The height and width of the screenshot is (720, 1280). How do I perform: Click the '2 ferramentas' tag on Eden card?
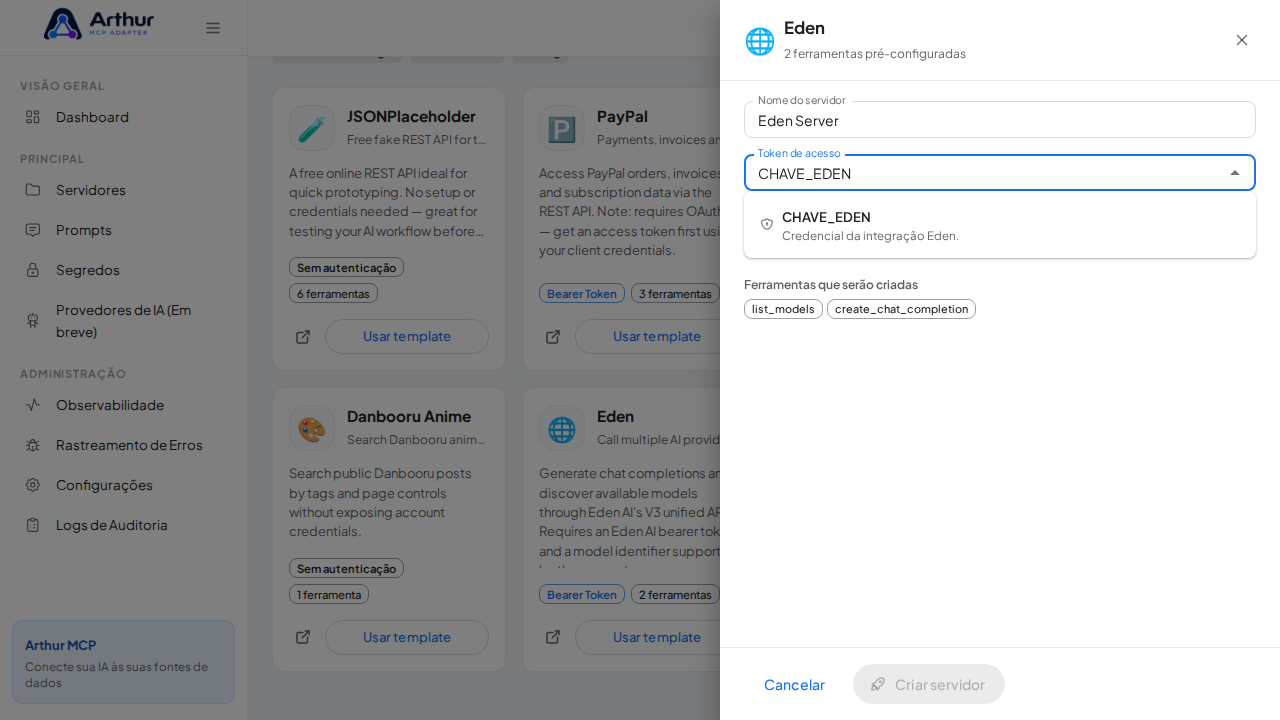tap(675, 594)
